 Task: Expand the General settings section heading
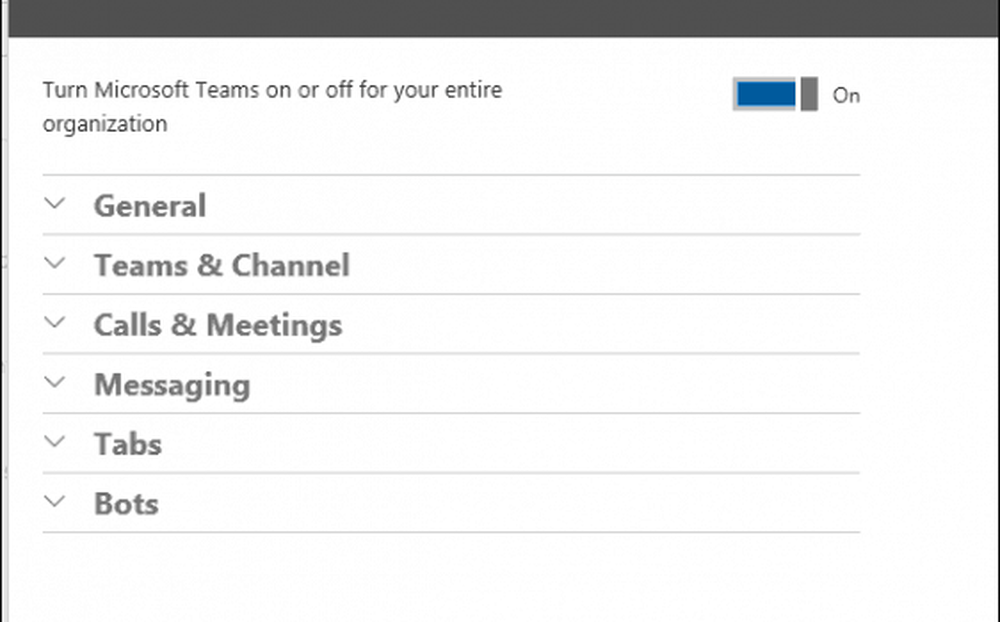click(150, 206)
